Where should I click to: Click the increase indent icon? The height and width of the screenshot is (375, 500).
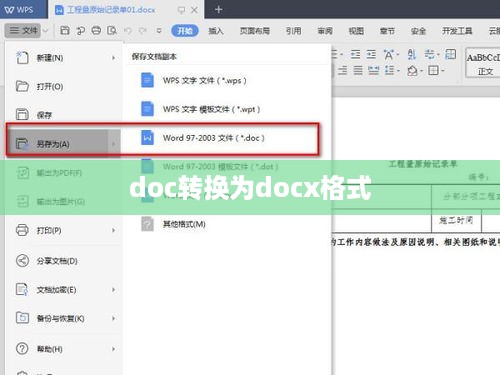(x=371, y=54)
